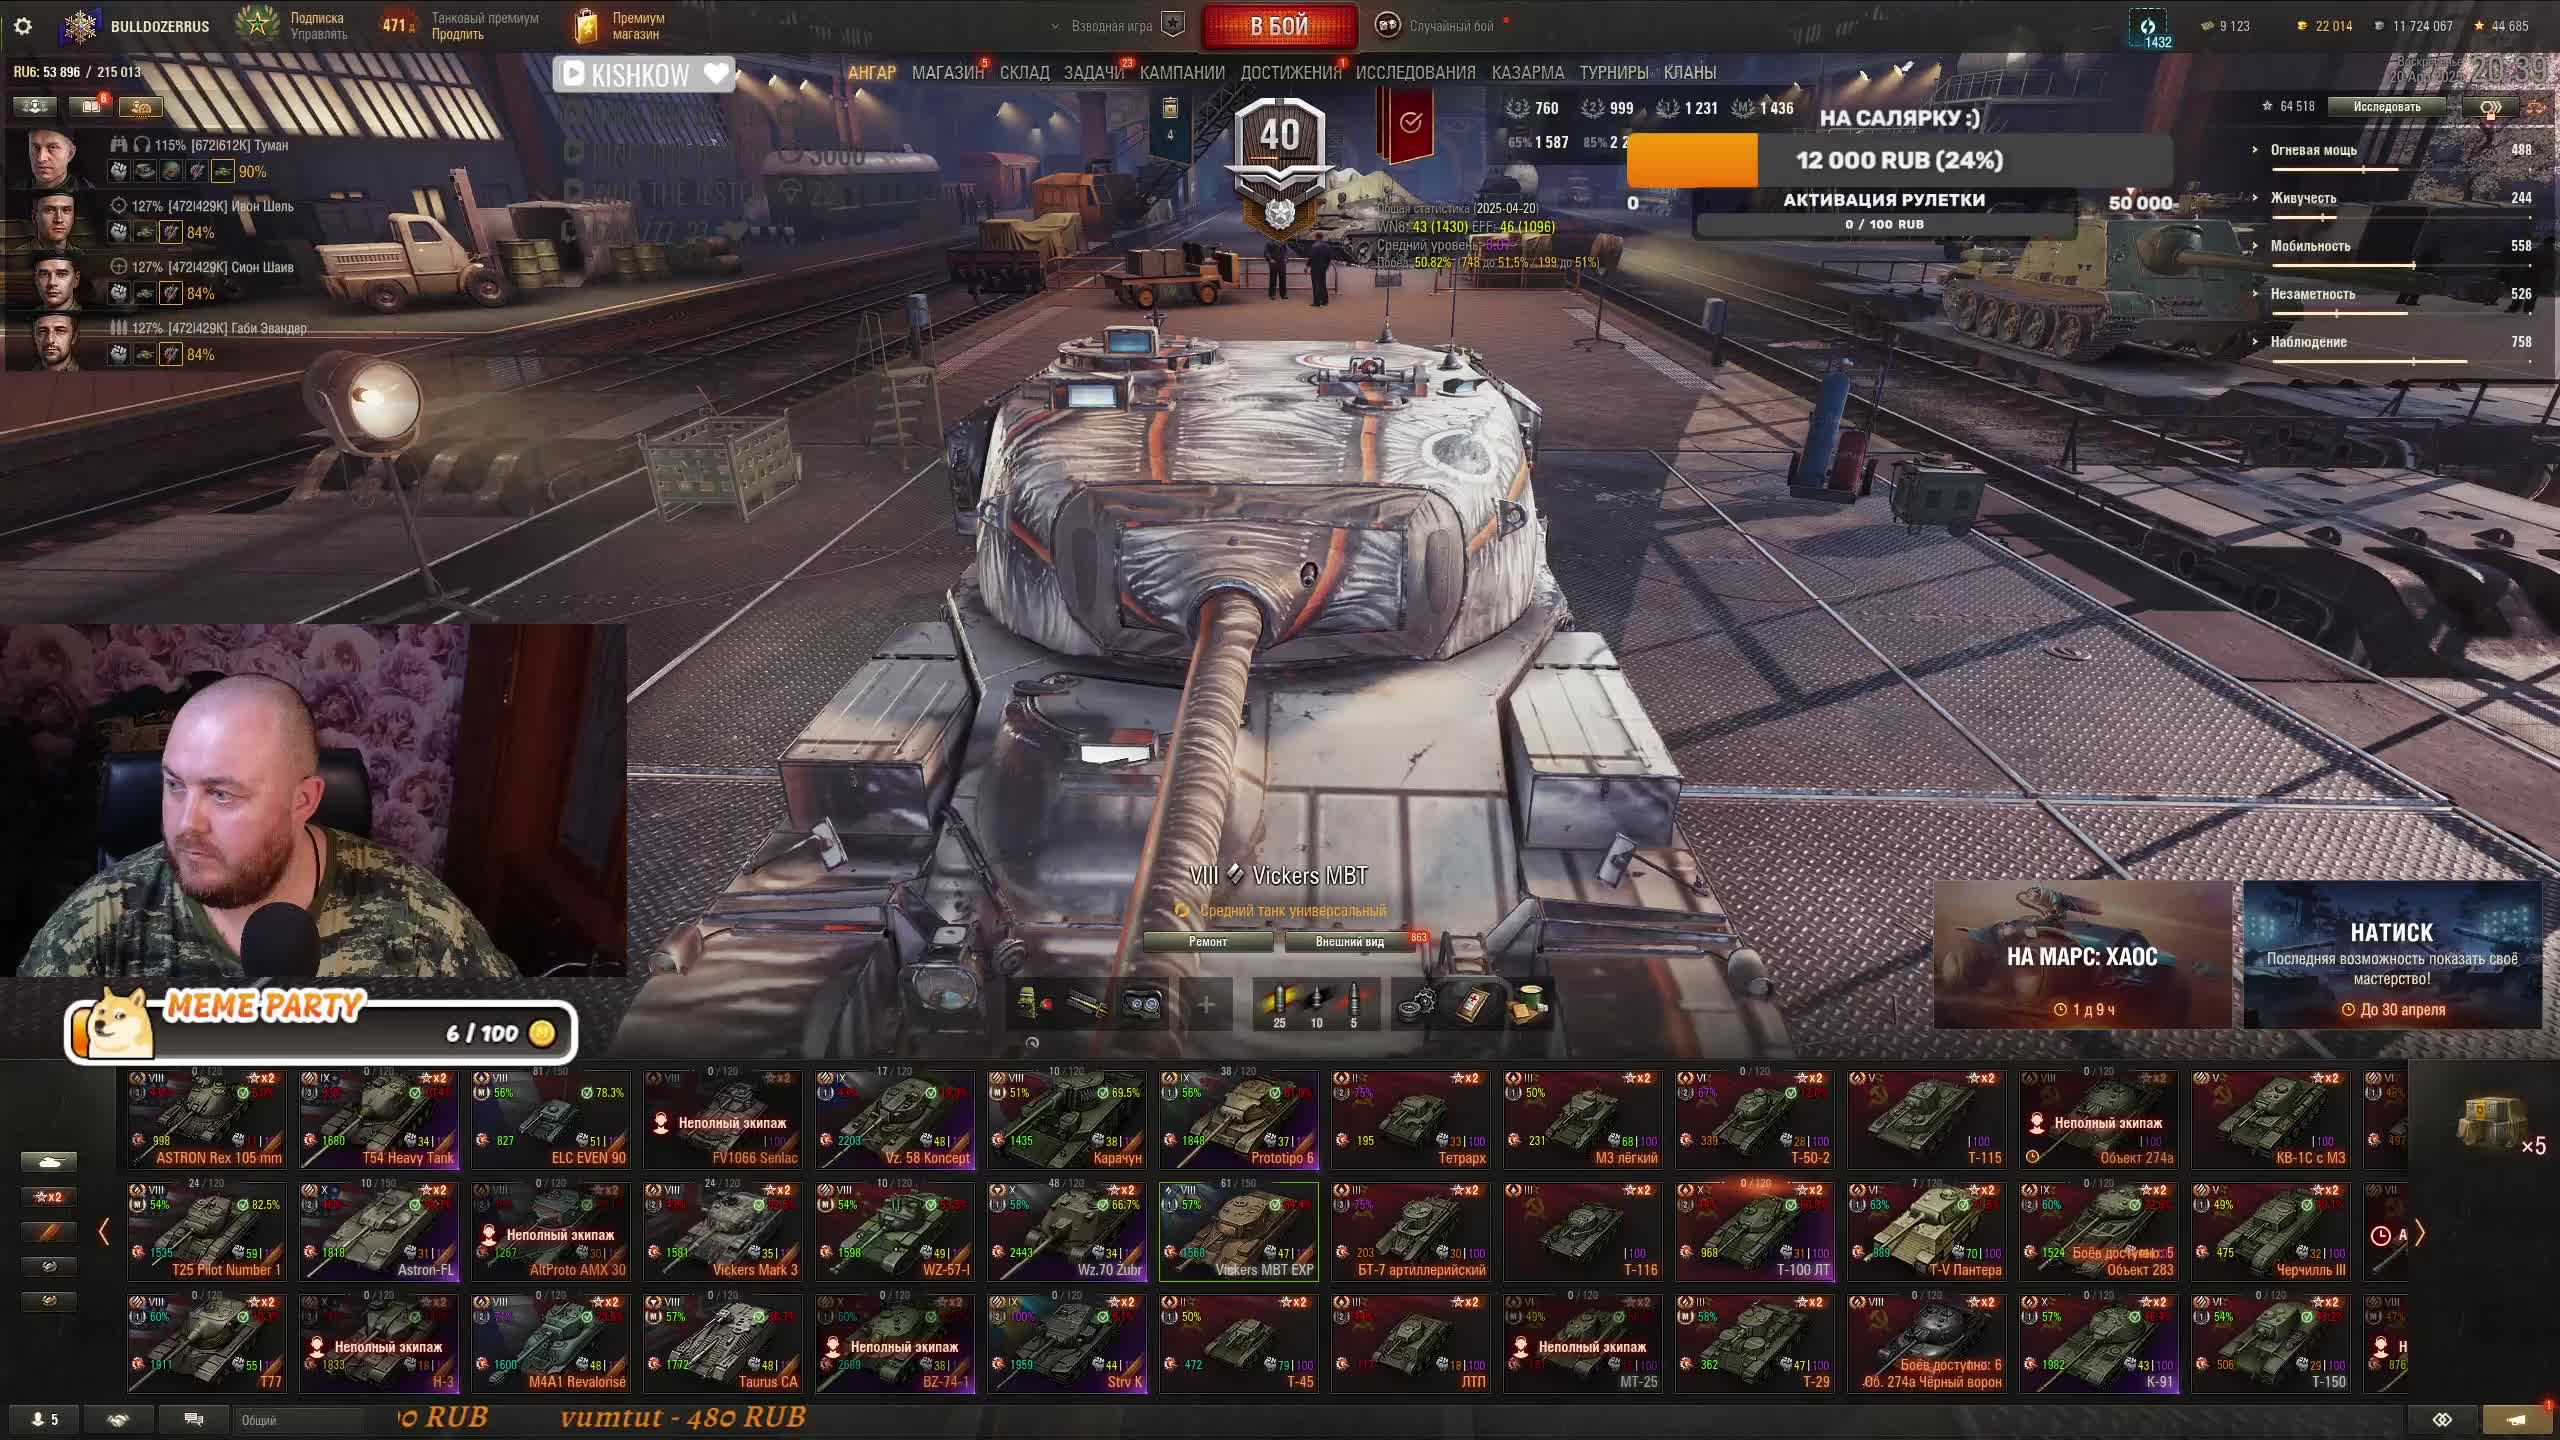2560x1440 pixels.
Task: Click the carousel right scroll arrow
Action: pyautogui.click(x=2420, y=1233)
